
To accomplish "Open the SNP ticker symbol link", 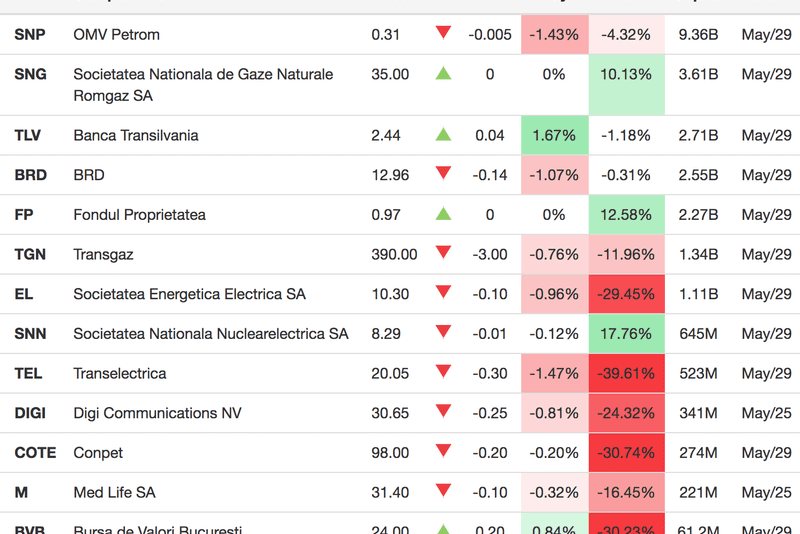I will (30, 35).
